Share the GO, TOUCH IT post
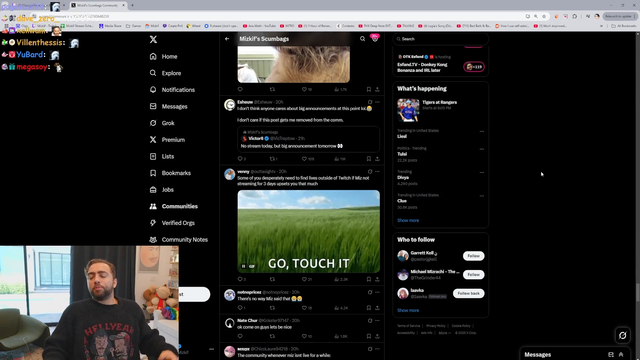The image size is (640, 360). tap(377, 279)
